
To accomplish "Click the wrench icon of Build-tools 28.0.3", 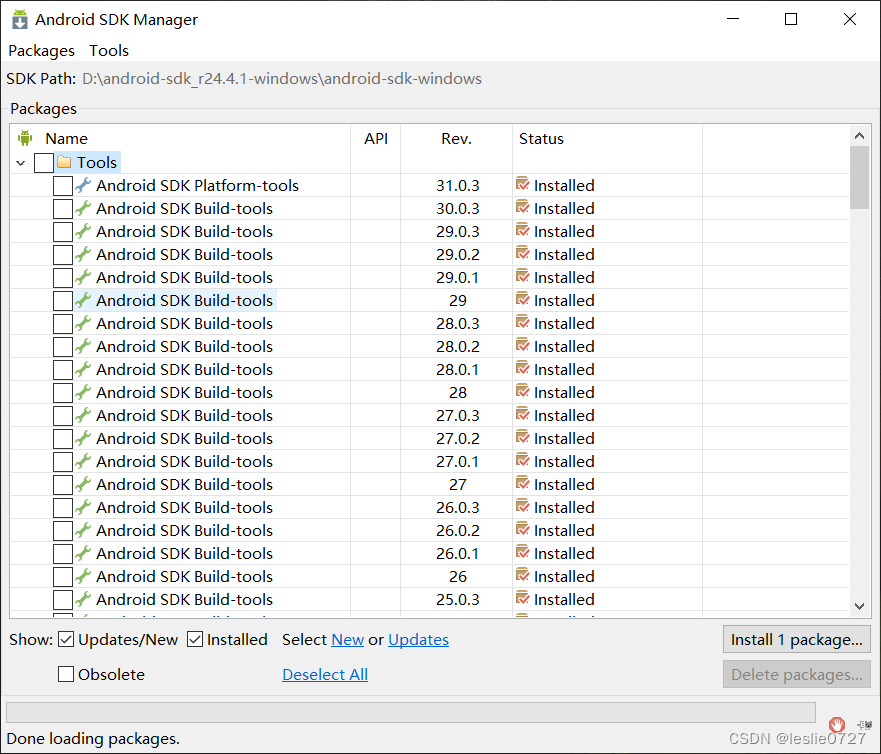I will (x=83, y=323).
